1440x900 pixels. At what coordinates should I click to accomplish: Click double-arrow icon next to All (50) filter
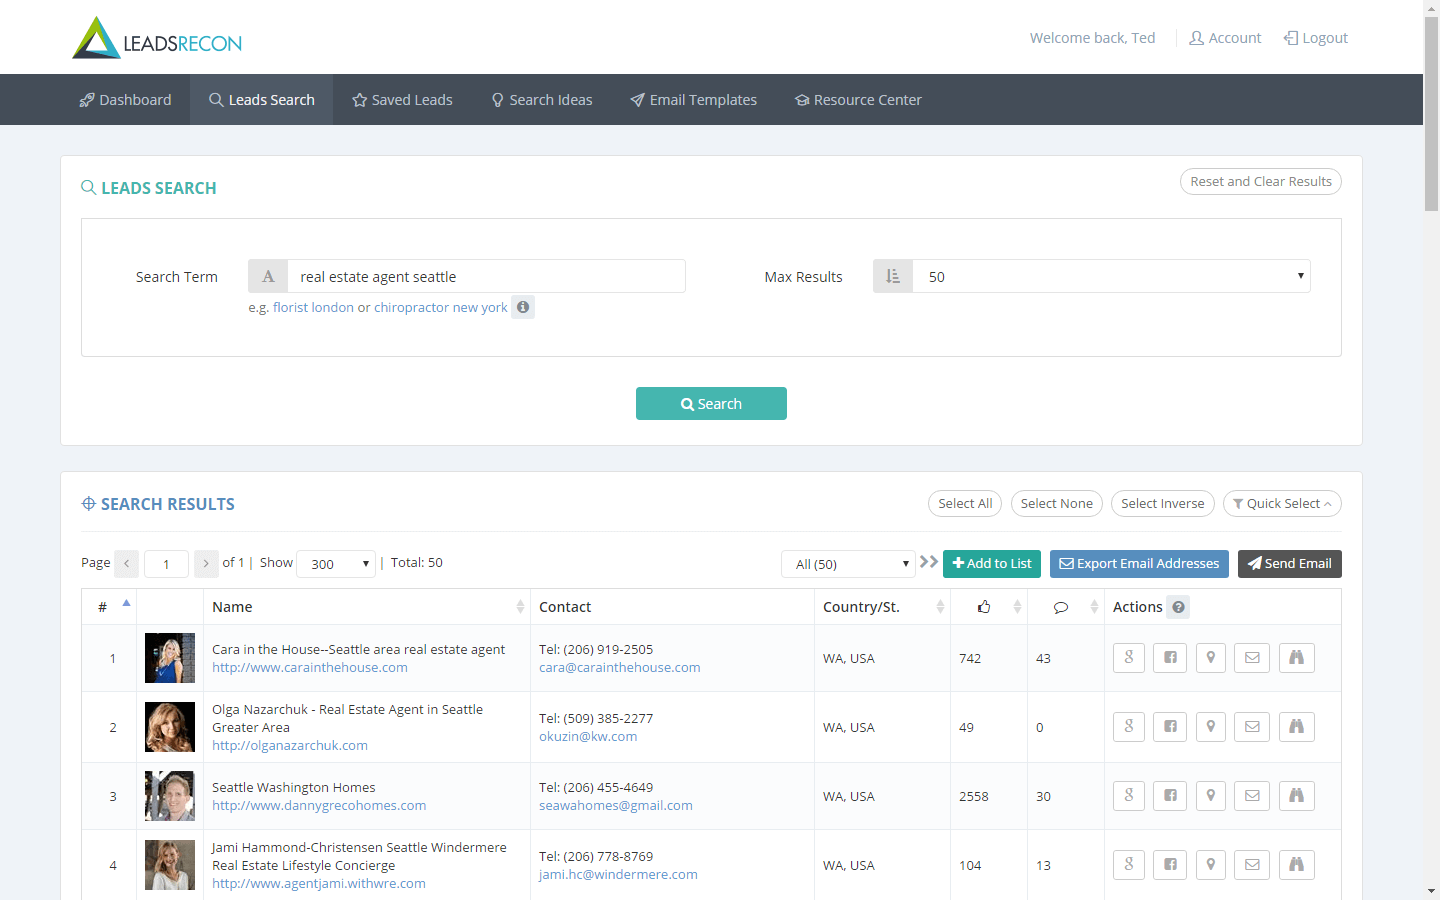coord(929,562)
